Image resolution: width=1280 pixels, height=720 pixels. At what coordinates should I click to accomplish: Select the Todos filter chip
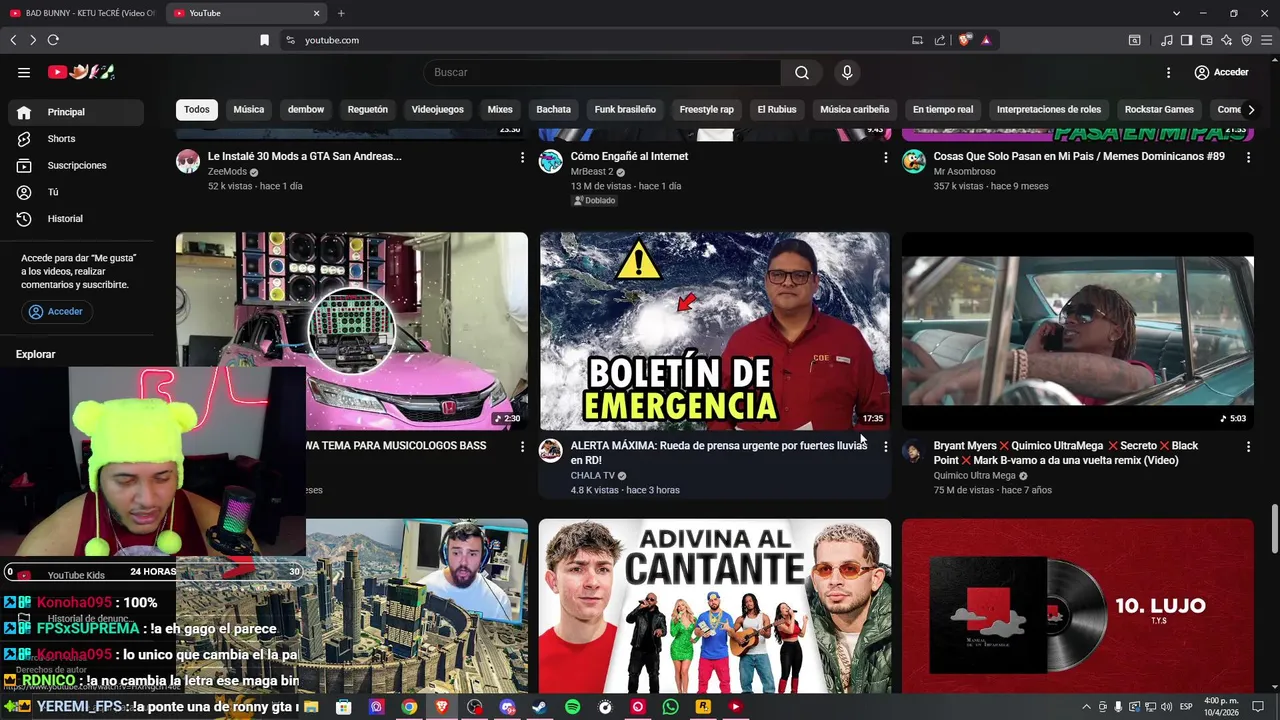[197, 109]
